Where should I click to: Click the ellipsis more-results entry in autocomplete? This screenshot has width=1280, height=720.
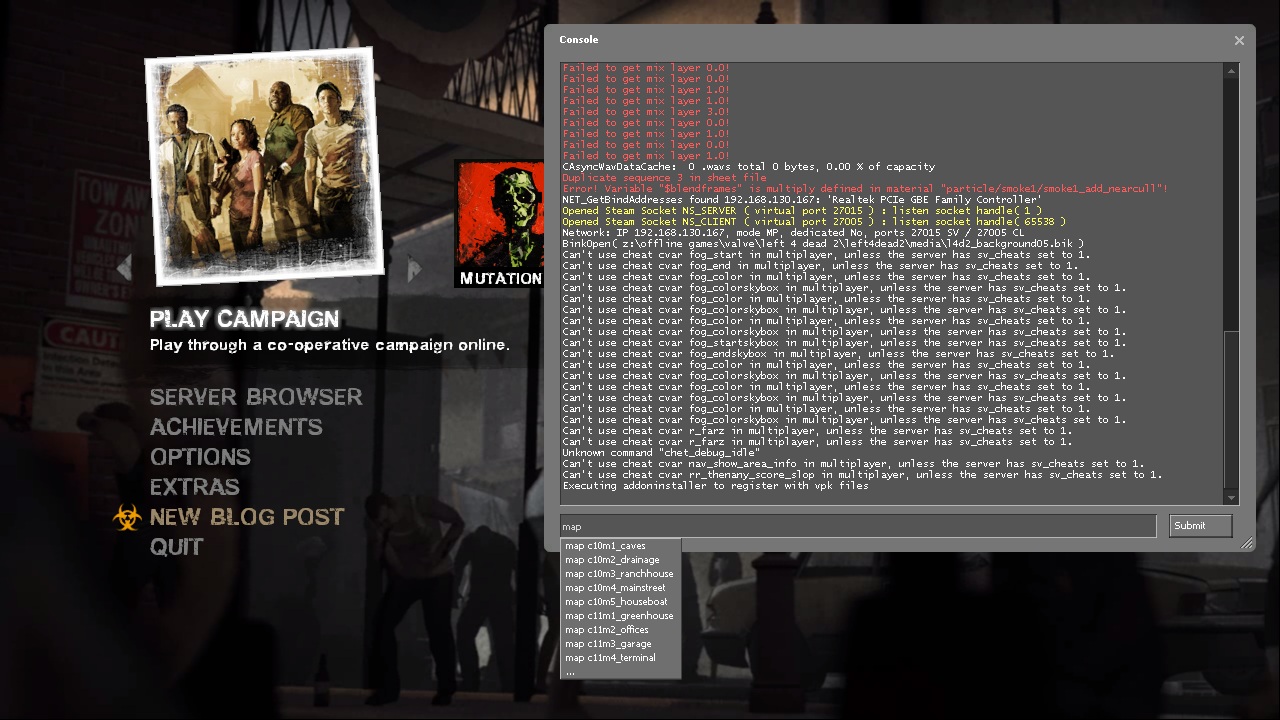tap(620, 672)
